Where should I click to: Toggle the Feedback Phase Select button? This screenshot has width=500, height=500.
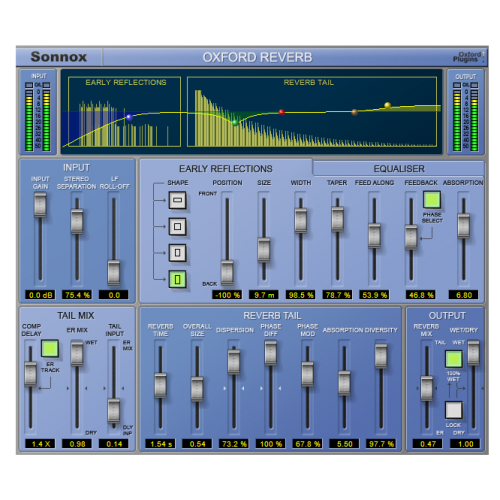432,200
